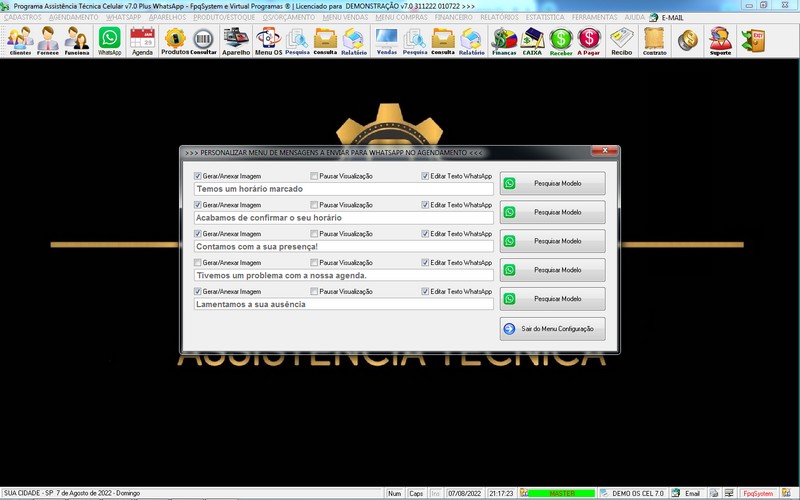Click the Pesquisa icon beside Menu OS
800x500 pixels.
[297, 41]
